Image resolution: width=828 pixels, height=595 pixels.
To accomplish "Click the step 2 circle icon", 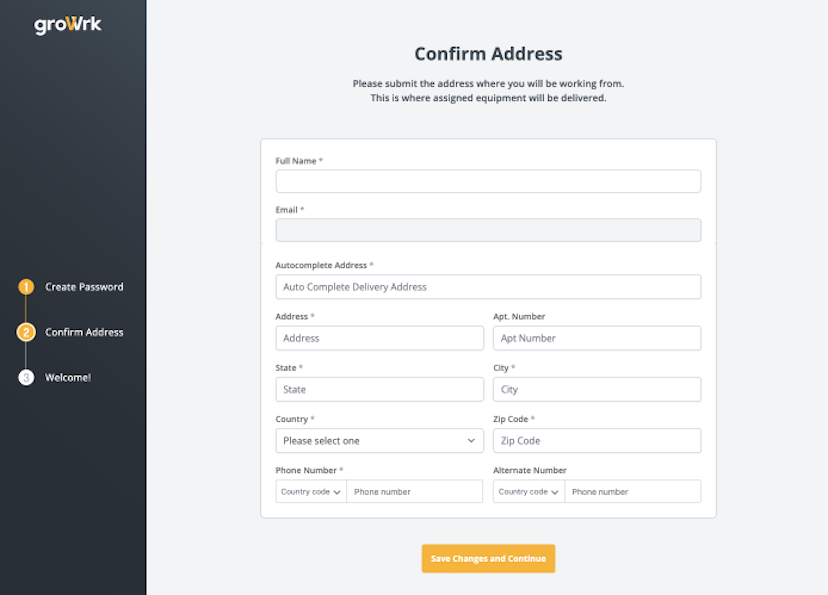I will click(26, 332).
